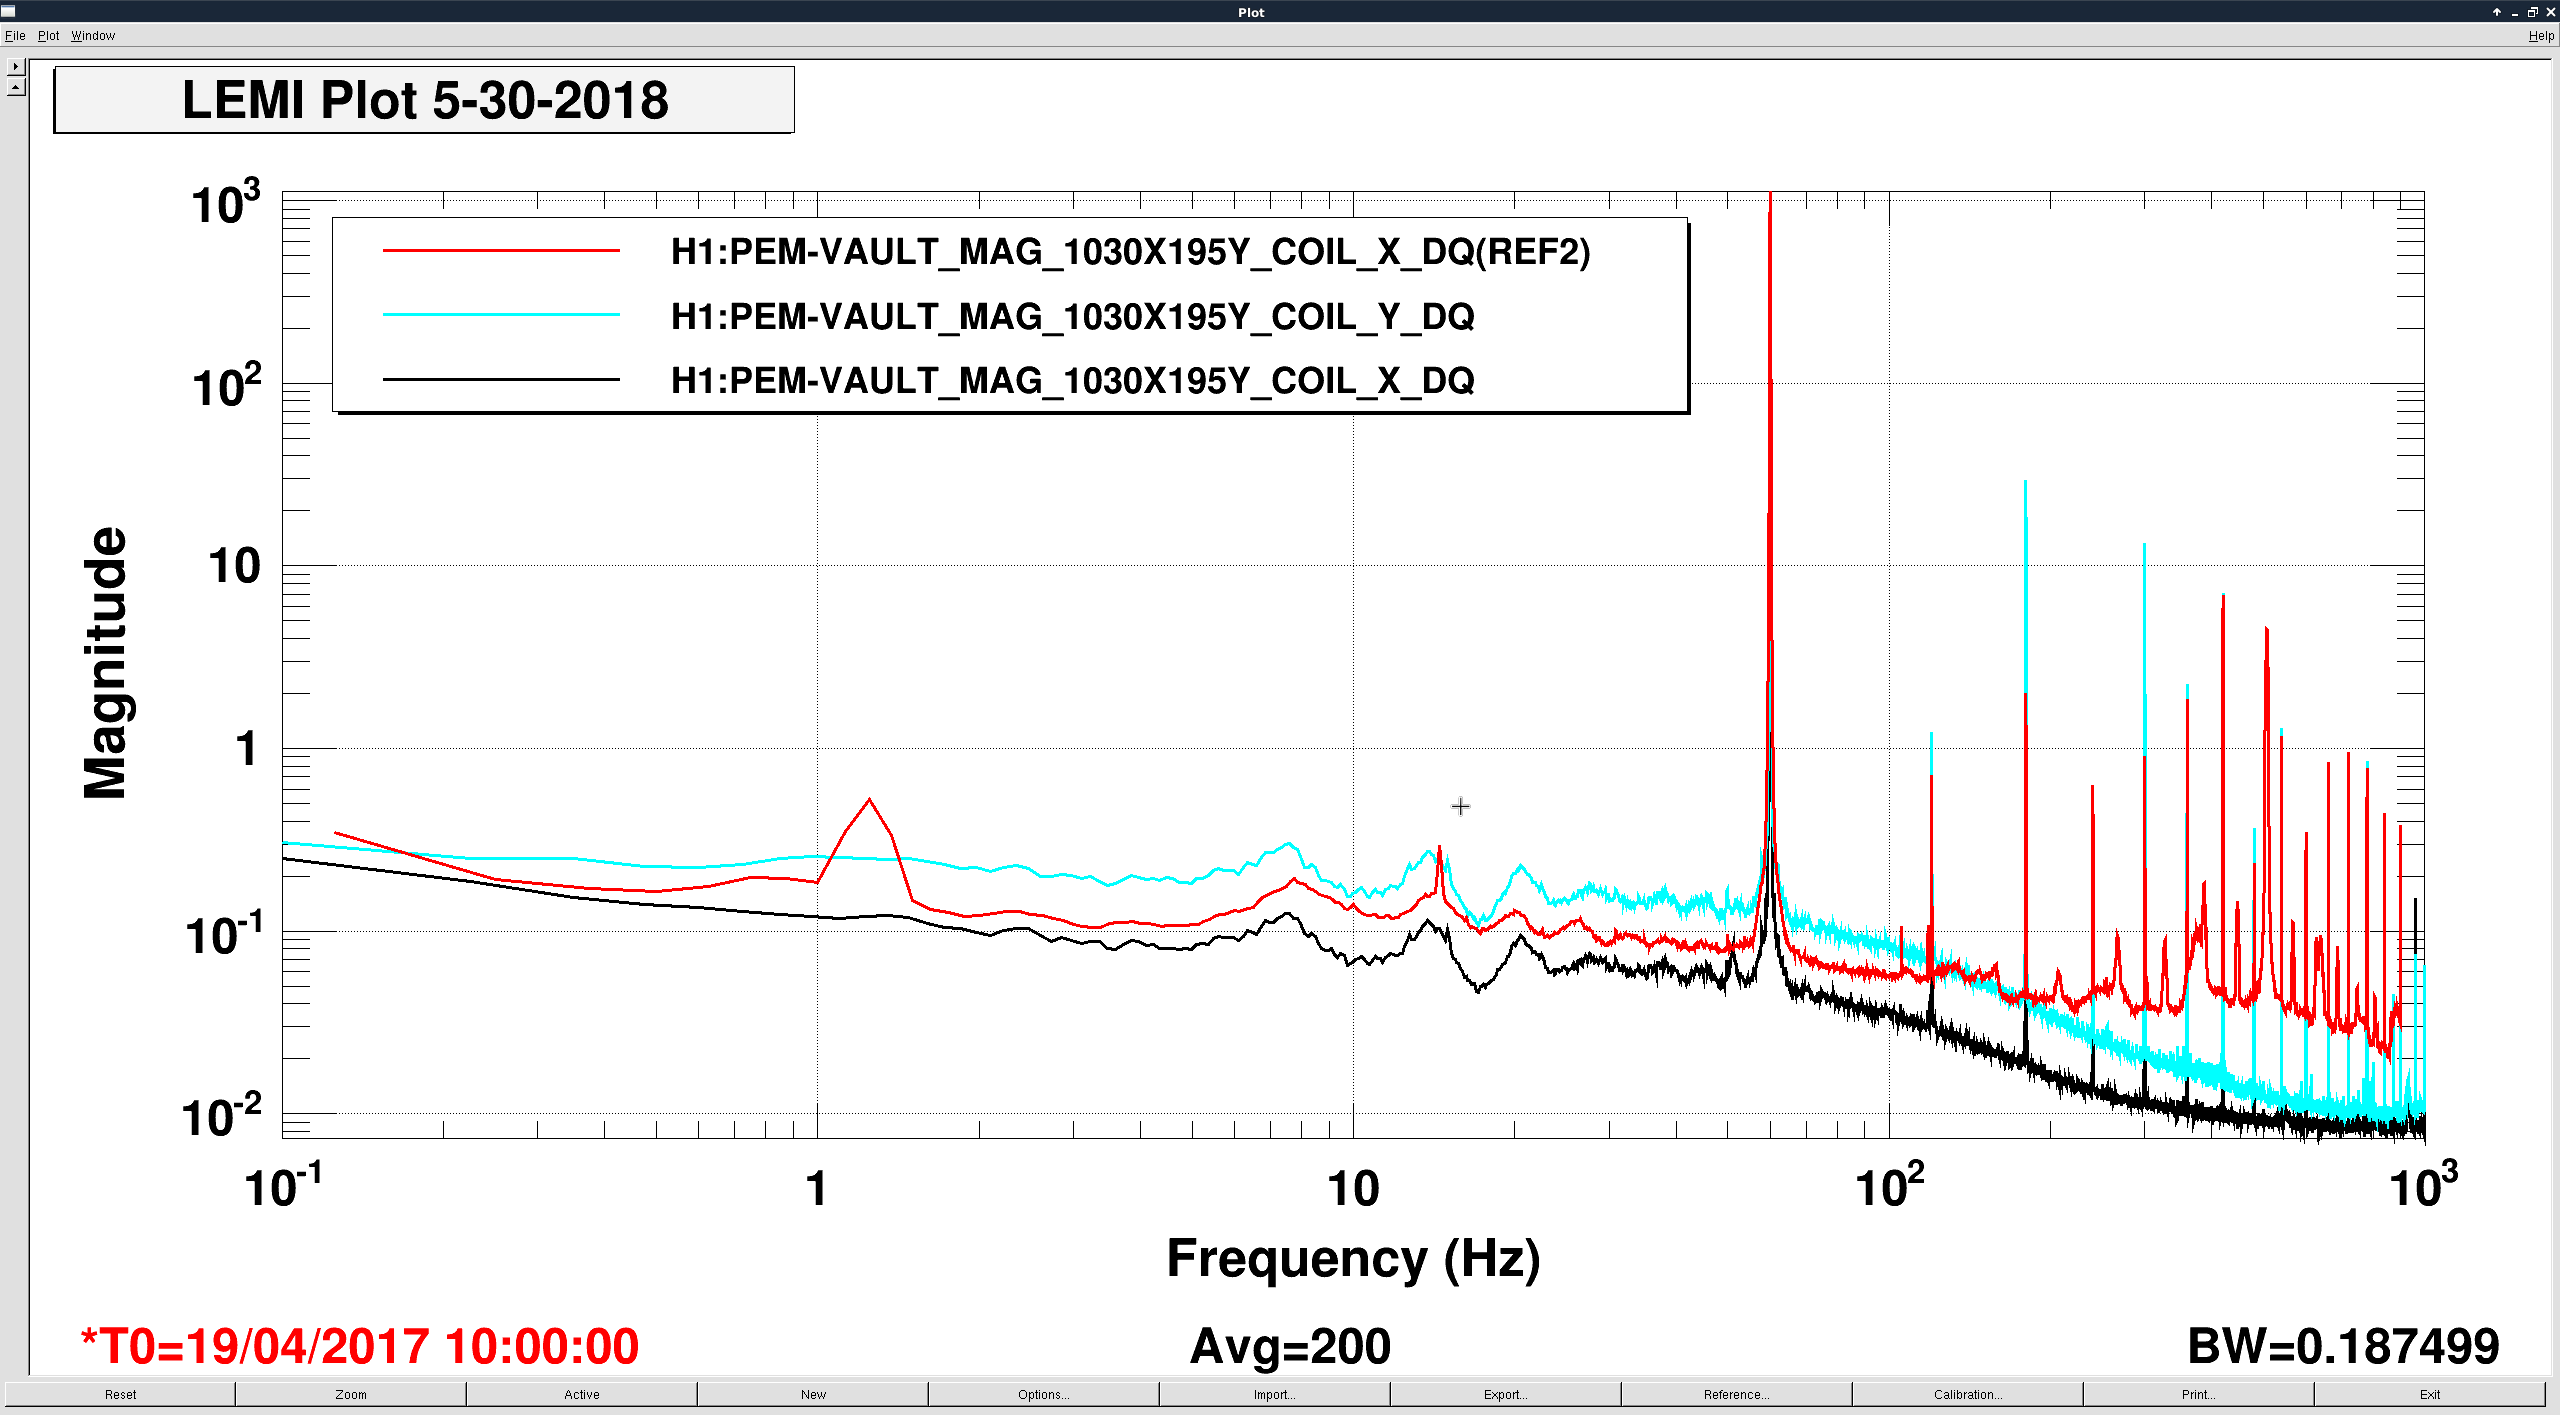Open the Calibration... dialog

[1967, 1394]
